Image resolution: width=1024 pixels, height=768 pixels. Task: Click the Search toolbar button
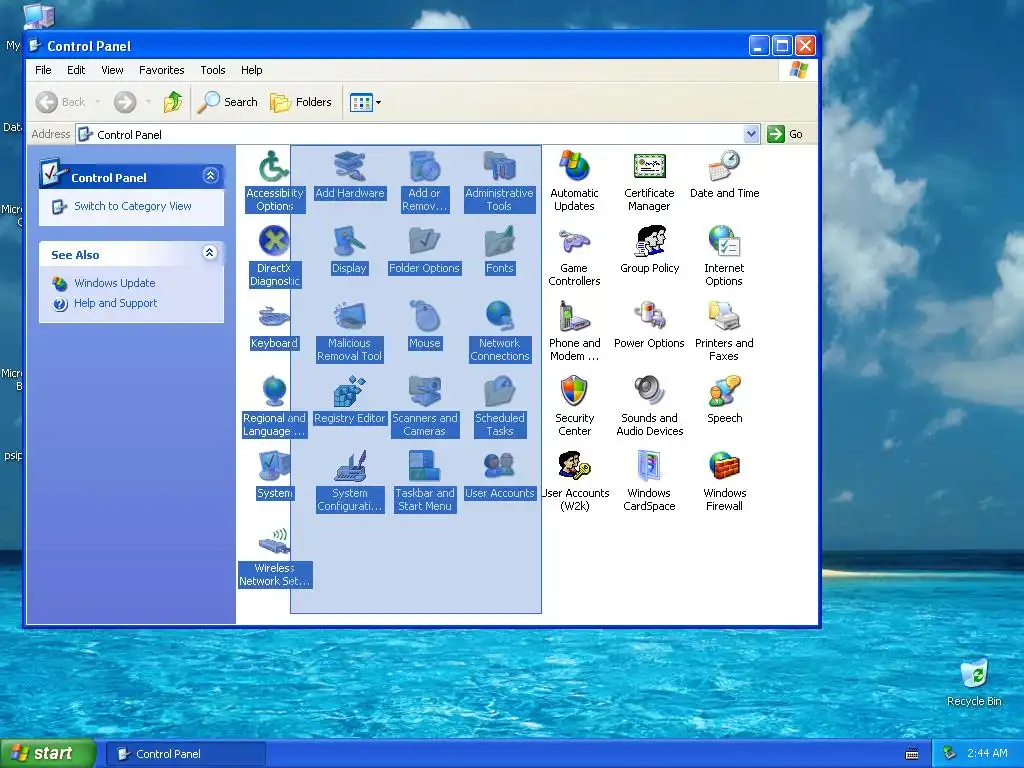[x=228, y=102]
